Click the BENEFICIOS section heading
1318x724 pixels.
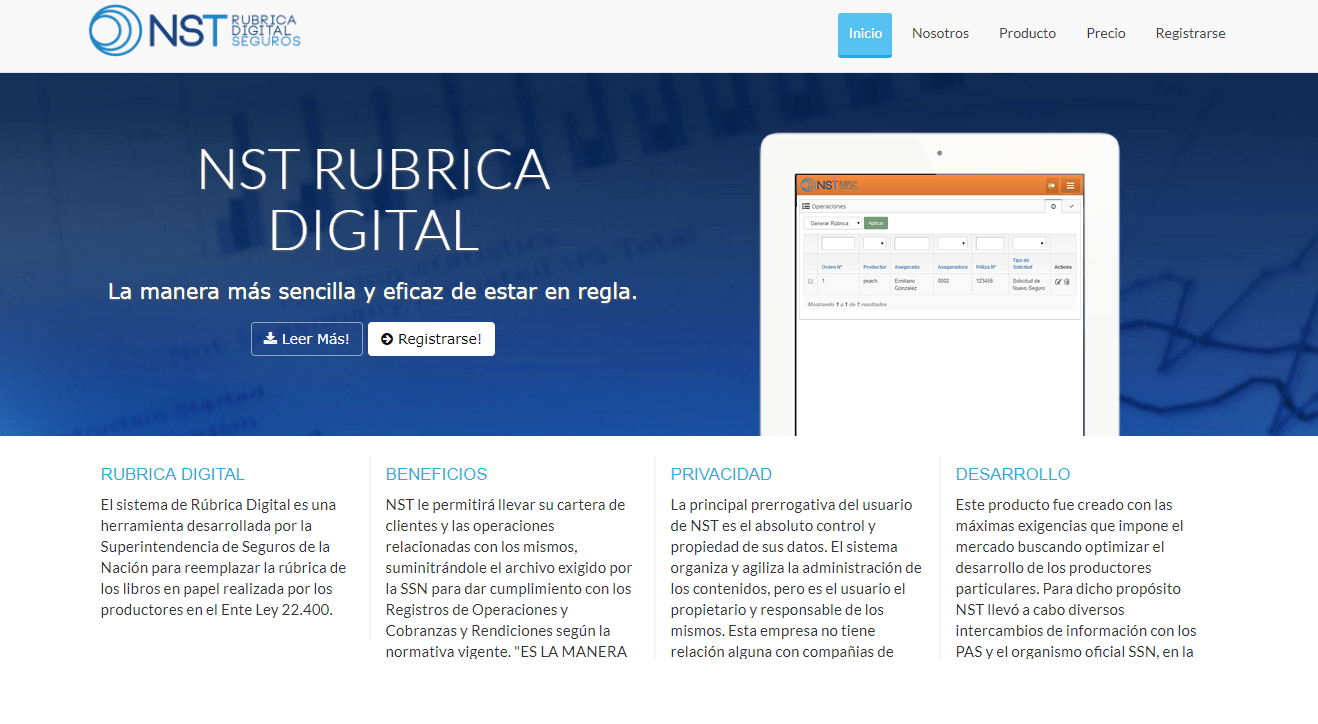pyautogui.click(x=436, y=474)
